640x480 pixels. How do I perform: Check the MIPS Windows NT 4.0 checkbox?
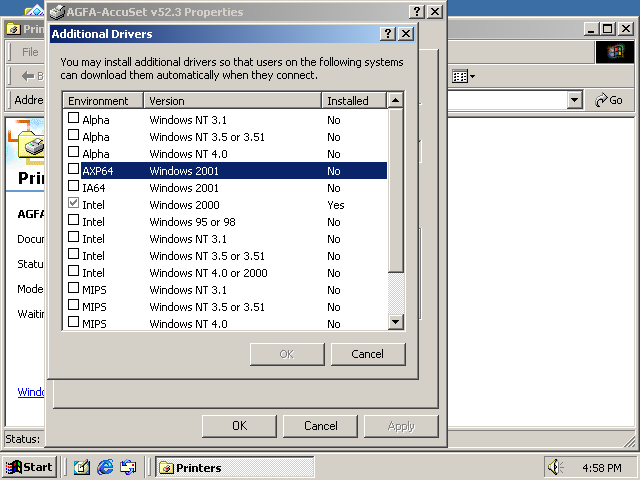[73, 322]
